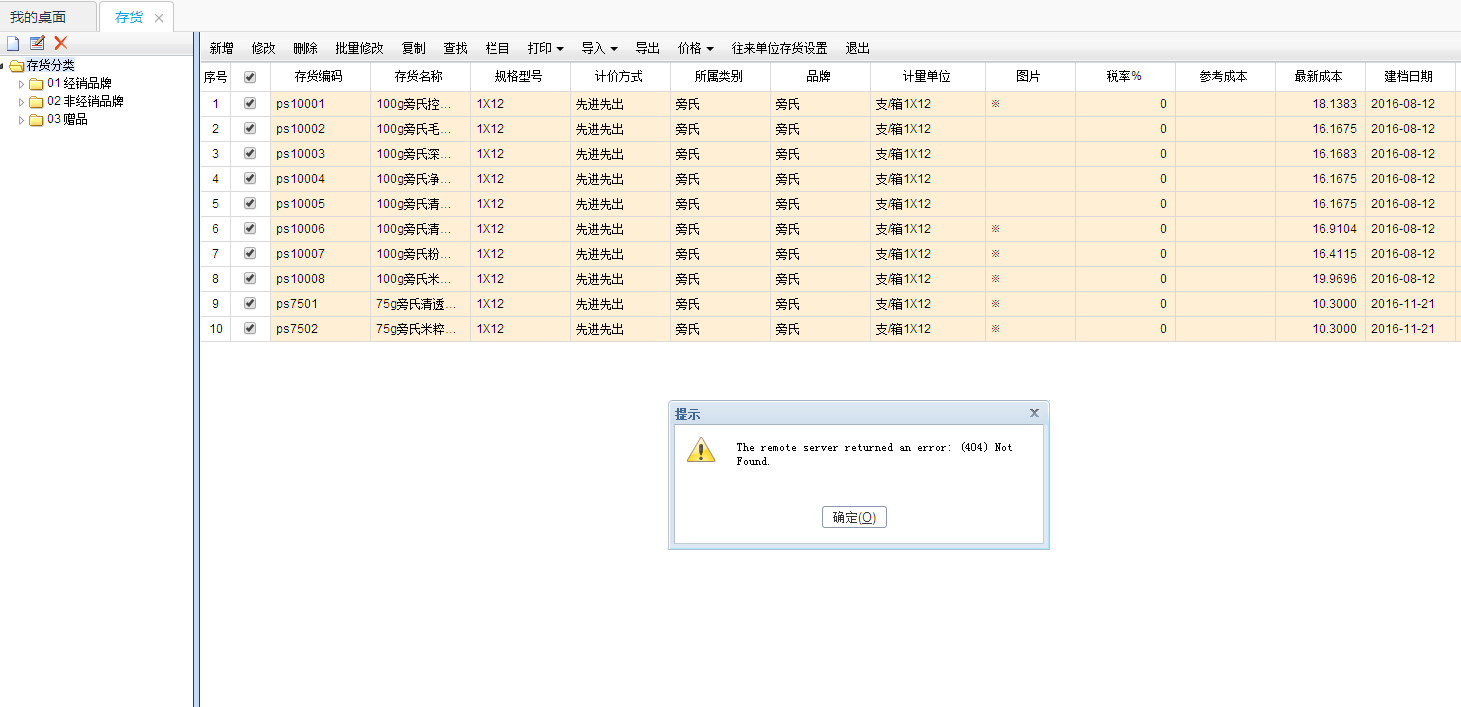Select the 存货 tab

[x=128, y=17]
